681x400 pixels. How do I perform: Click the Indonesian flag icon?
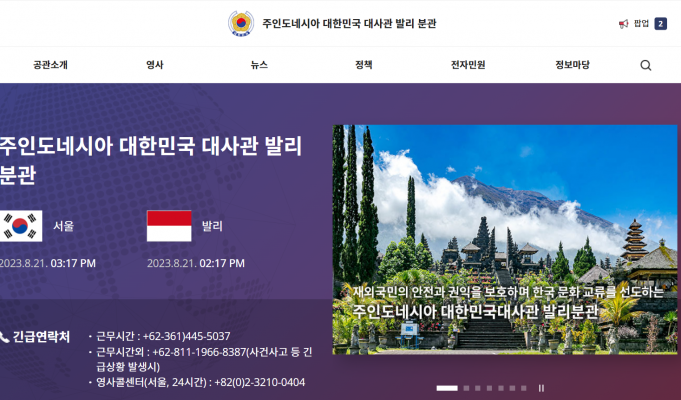tap(169, 226)
